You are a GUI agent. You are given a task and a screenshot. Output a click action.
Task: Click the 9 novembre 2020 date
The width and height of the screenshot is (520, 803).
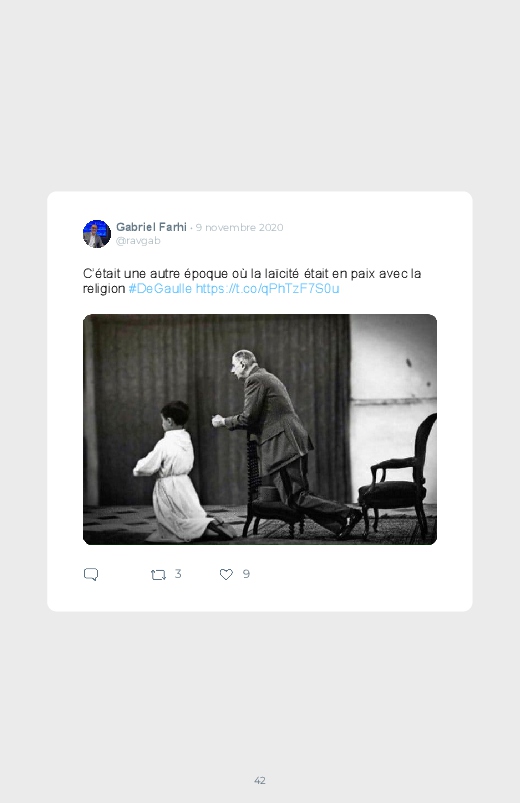coord(239,227)
